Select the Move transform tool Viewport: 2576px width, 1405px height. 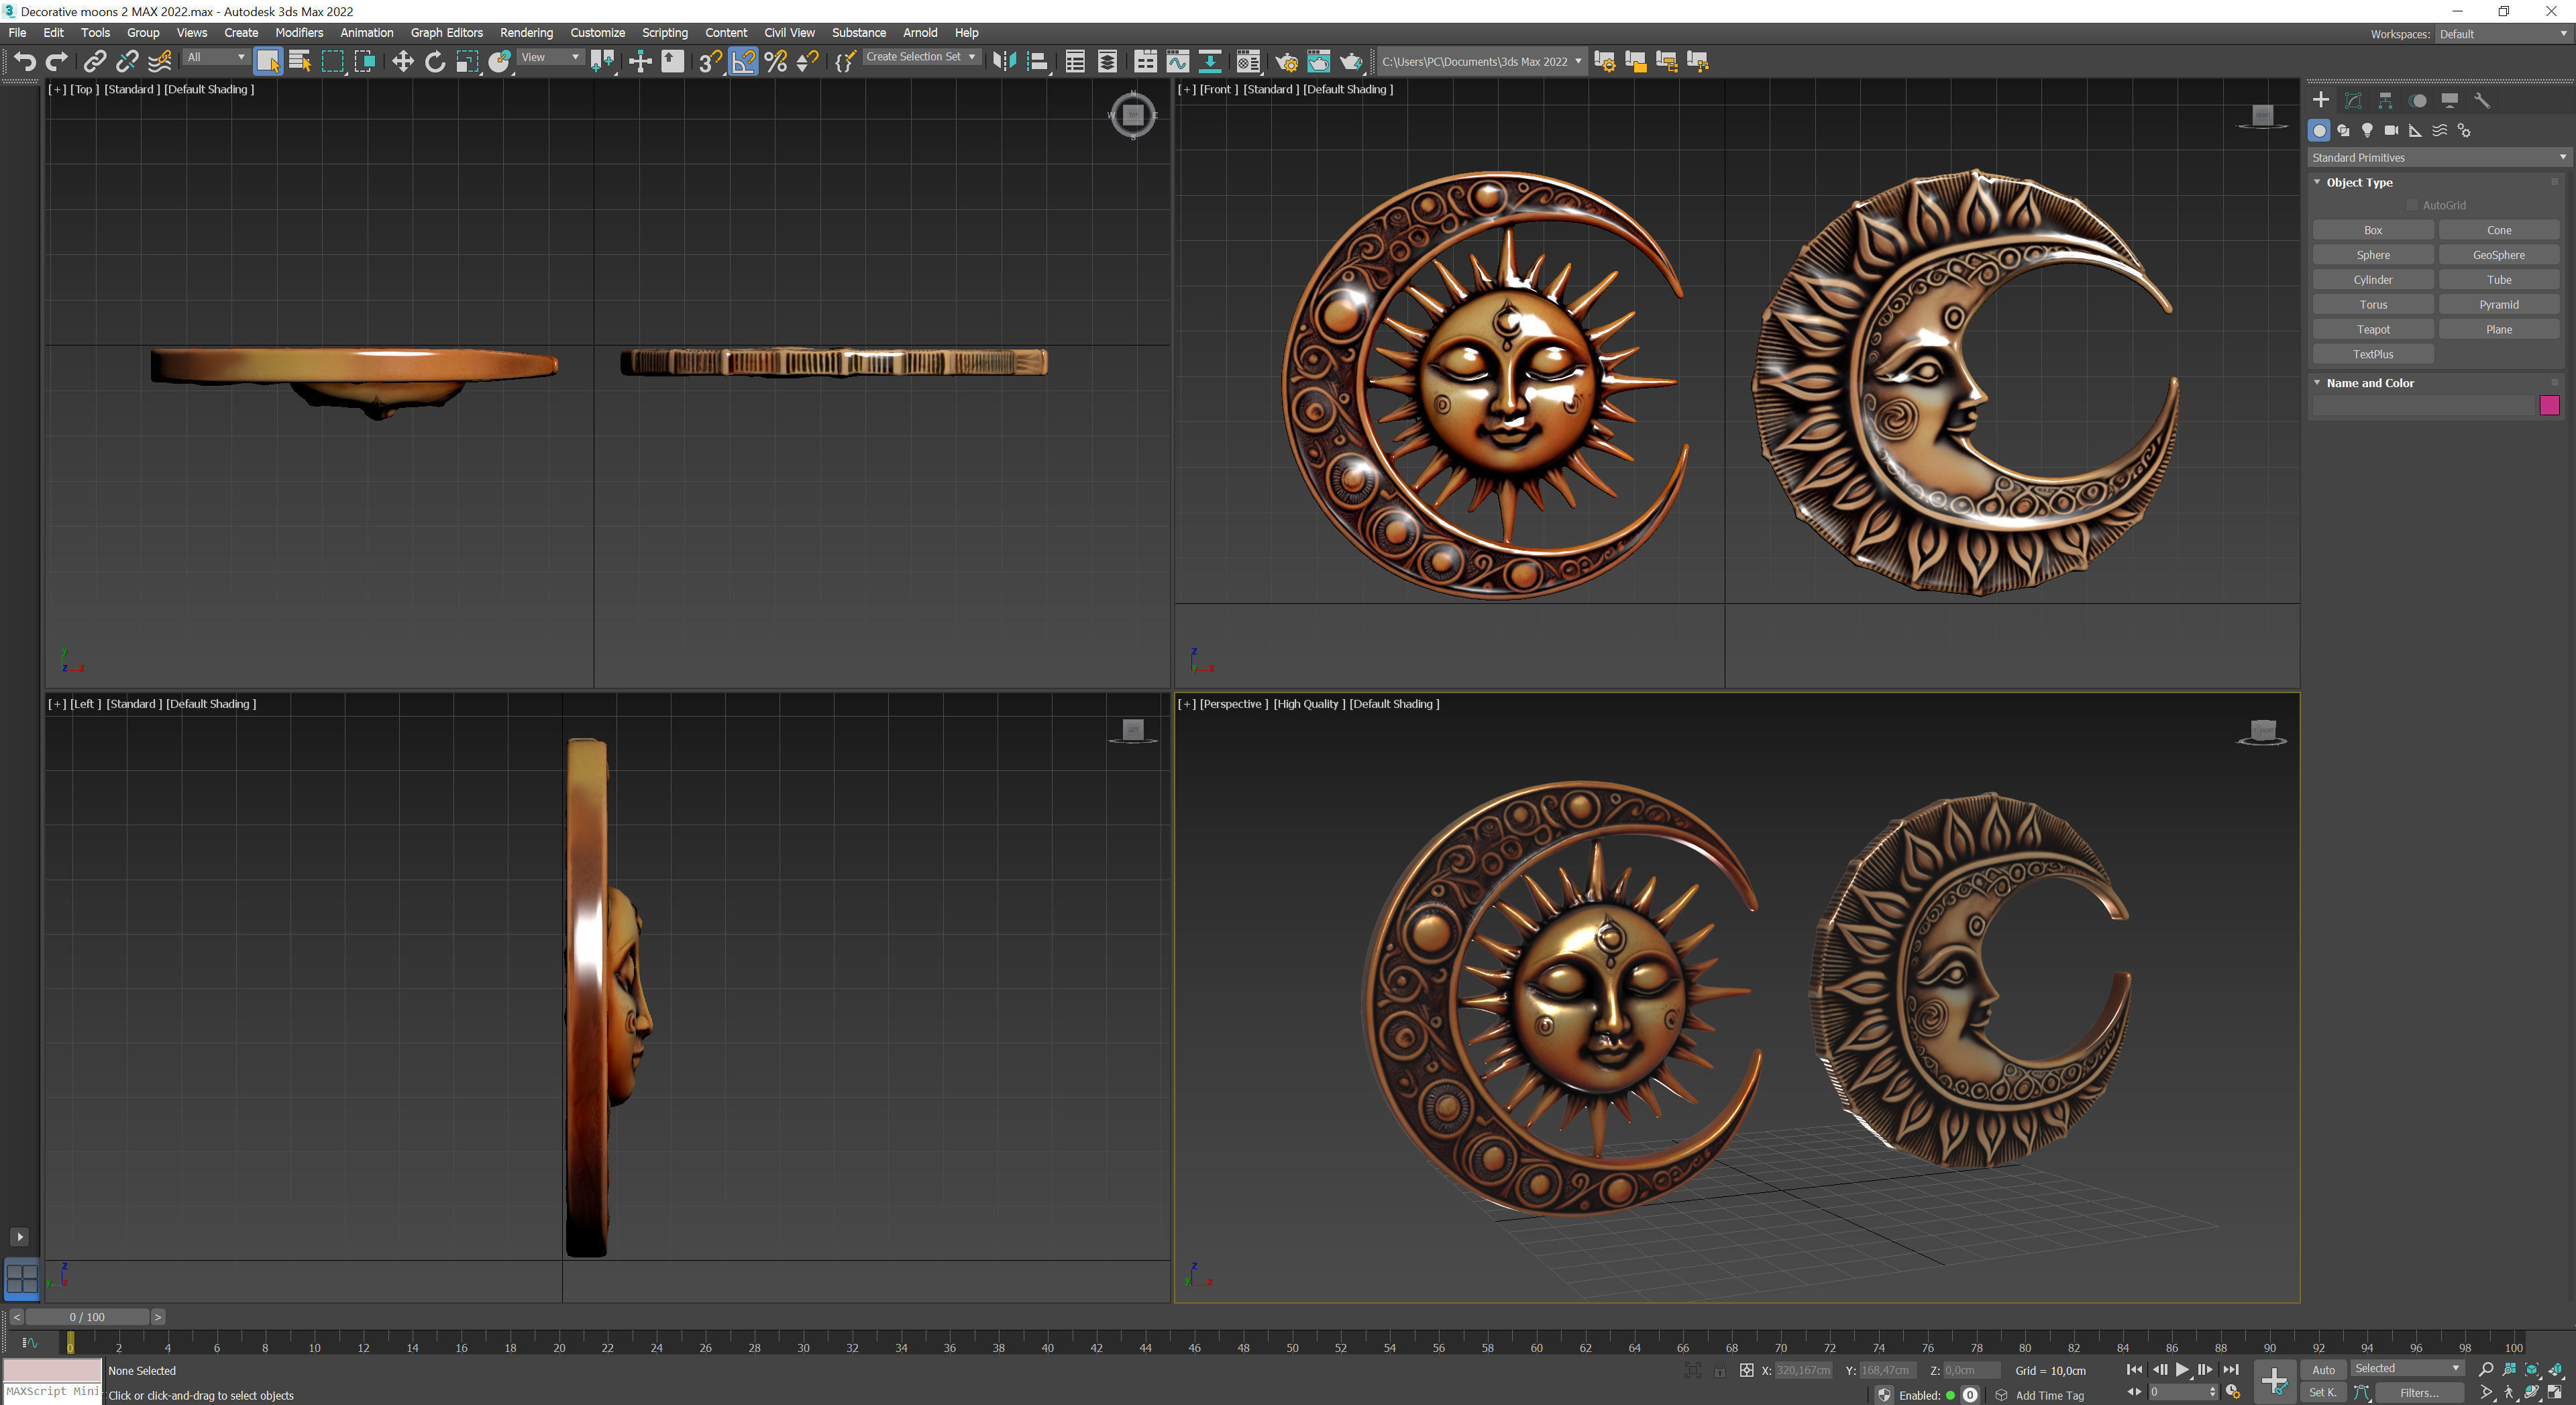click(402, 62)
